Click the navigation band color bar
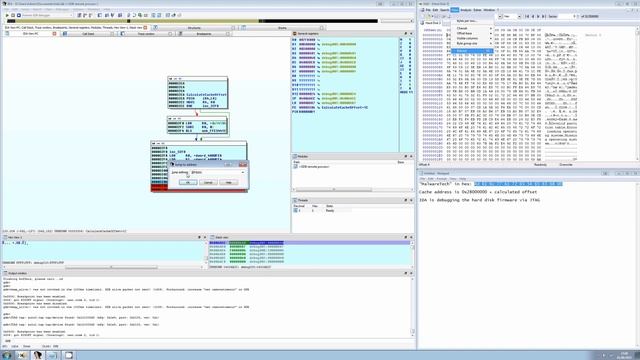Viewport: 640px width, 360px height. 192,21
